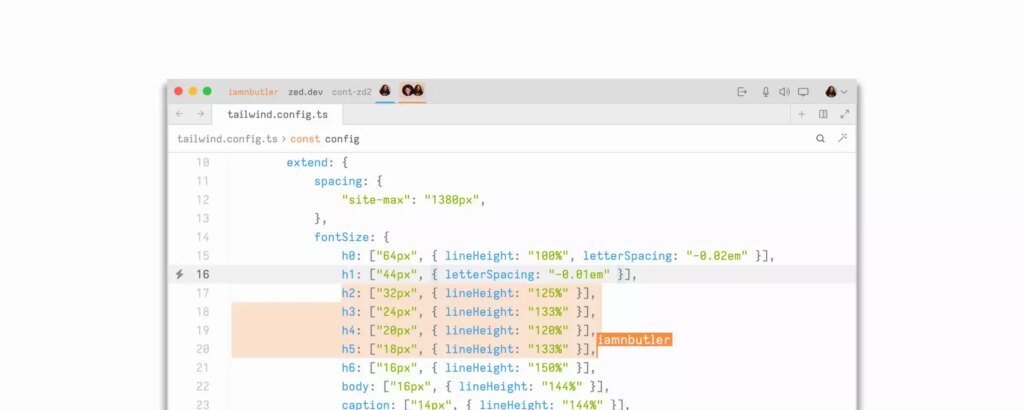This screenshot has width=1024, height=410.
Task: Click the first collaborator avatar with blue underline
Action: point(385,91)
